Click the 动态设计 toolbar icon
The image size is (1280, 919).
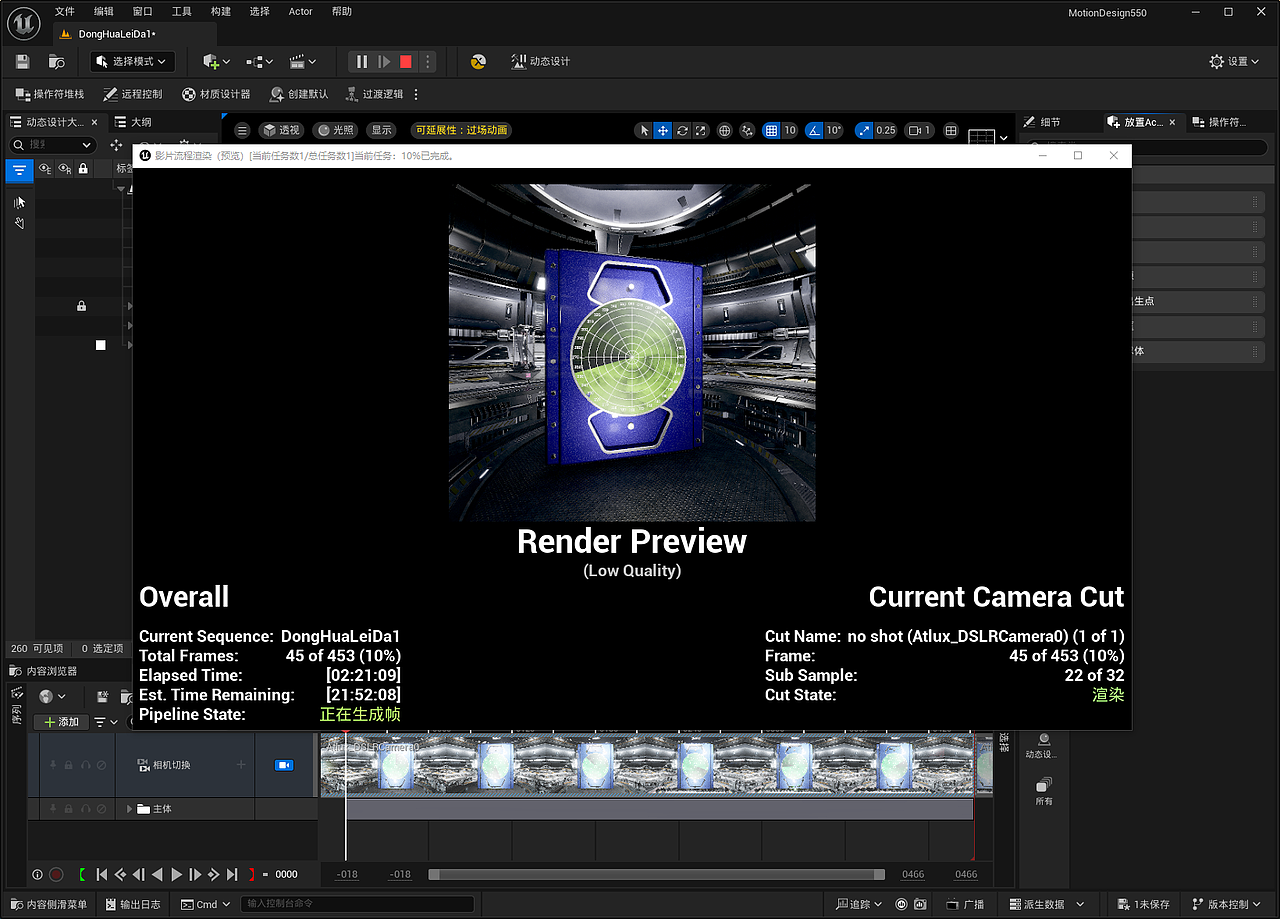(529, 61)
